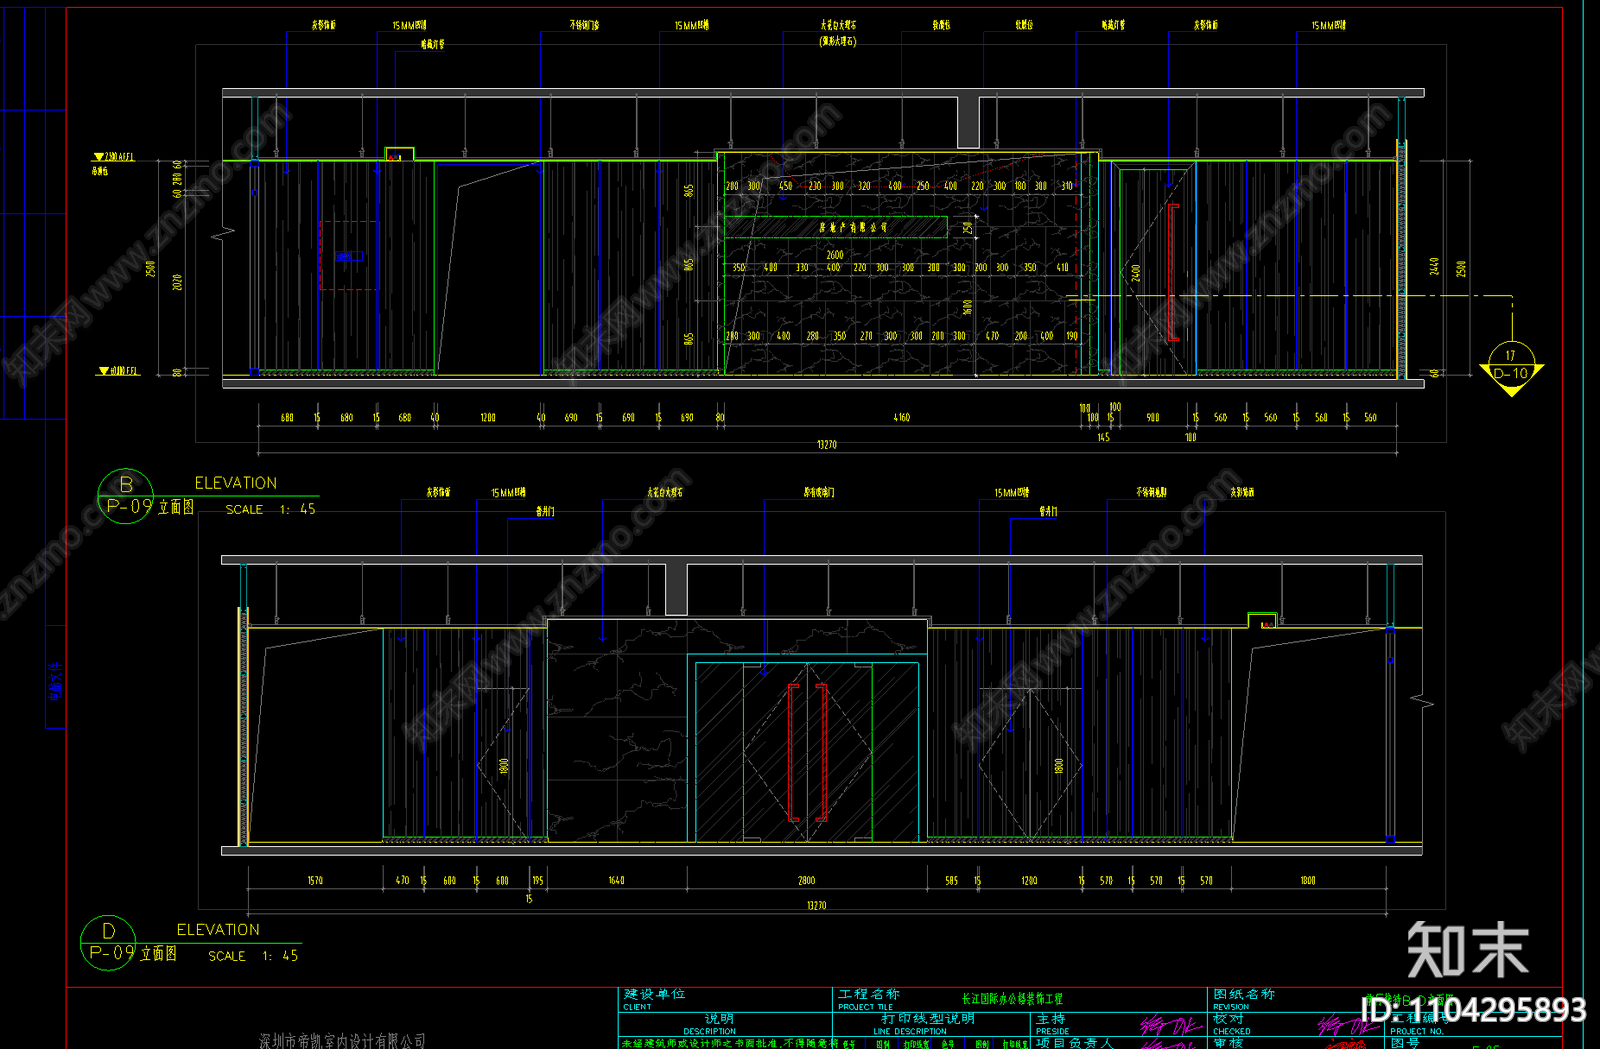
Task: Select the 4160 dimension text
Action: click(x=901, y=418)
